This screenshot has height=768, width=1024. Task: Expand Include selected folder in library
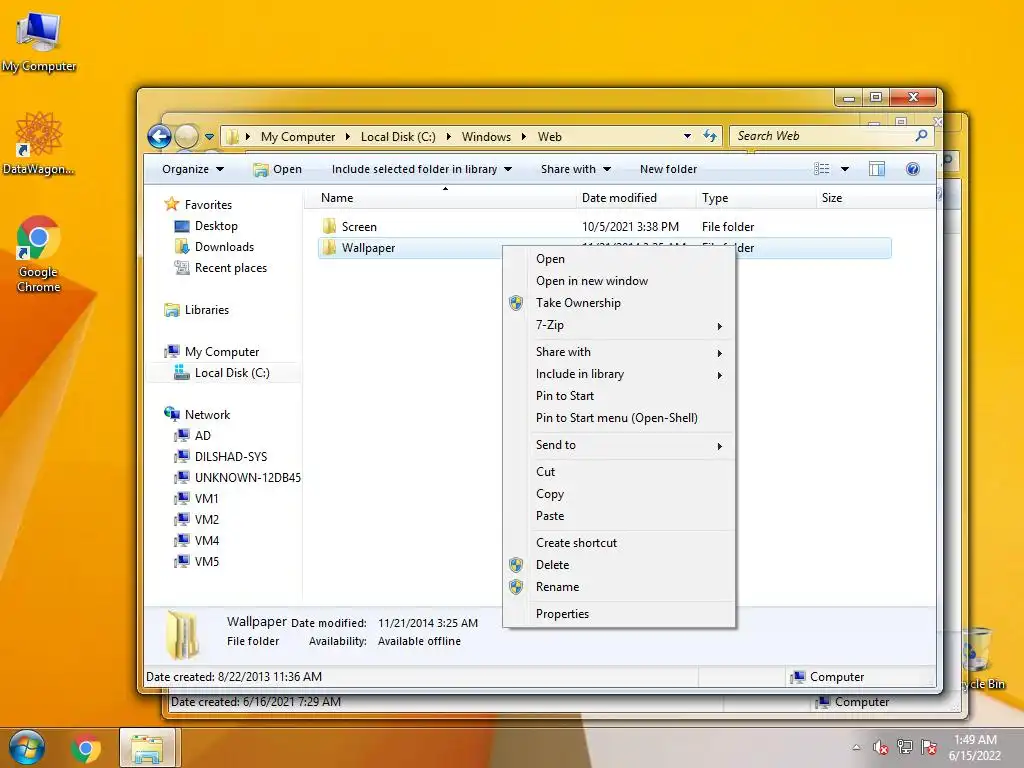pos(421,169)
